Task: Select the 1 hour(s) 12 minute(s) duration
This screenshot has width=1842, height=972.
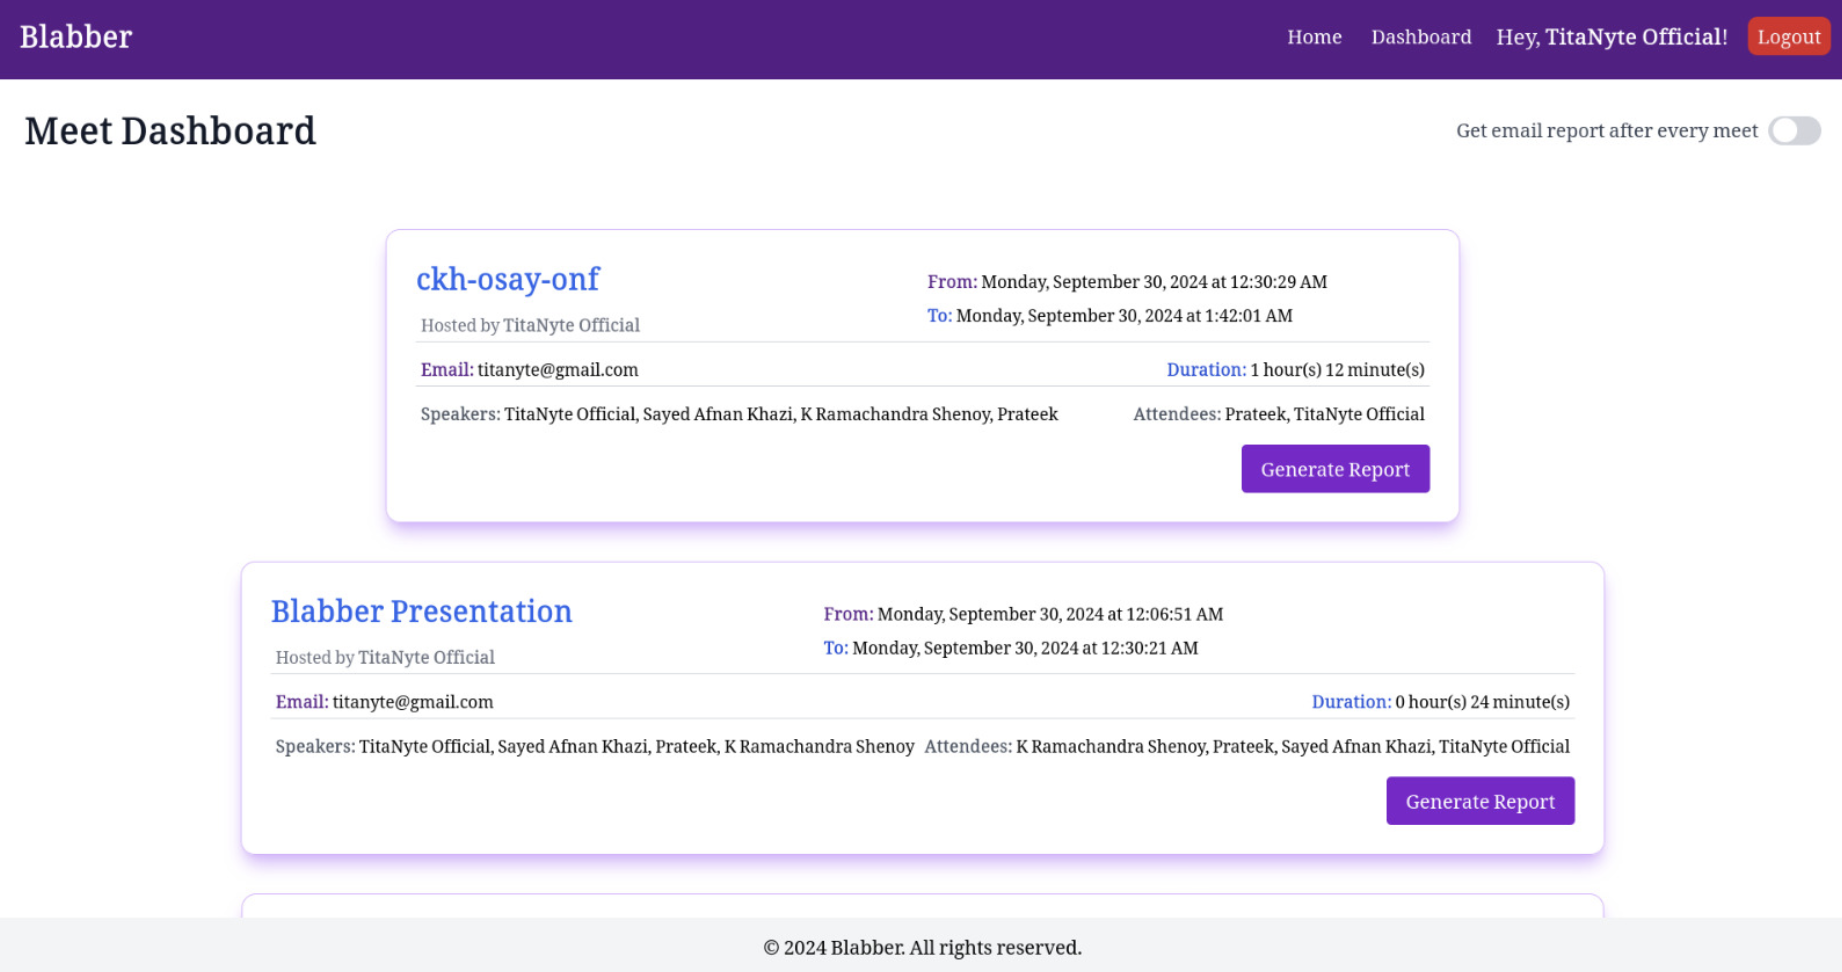Action: 1336,370
